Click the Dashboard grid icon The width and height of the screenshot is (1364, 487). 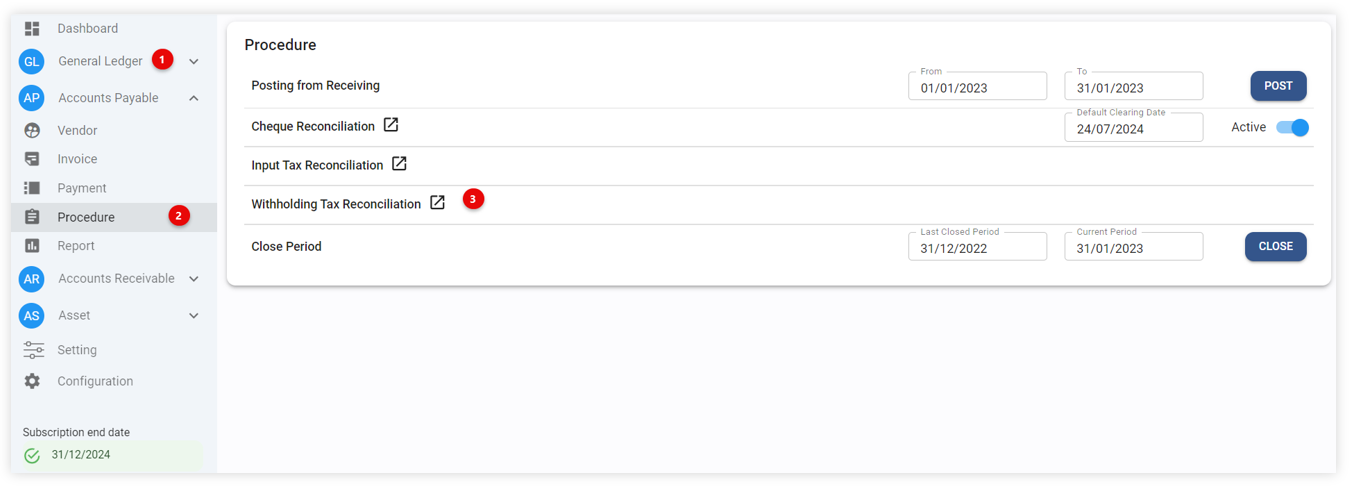(x=32, y=29)
